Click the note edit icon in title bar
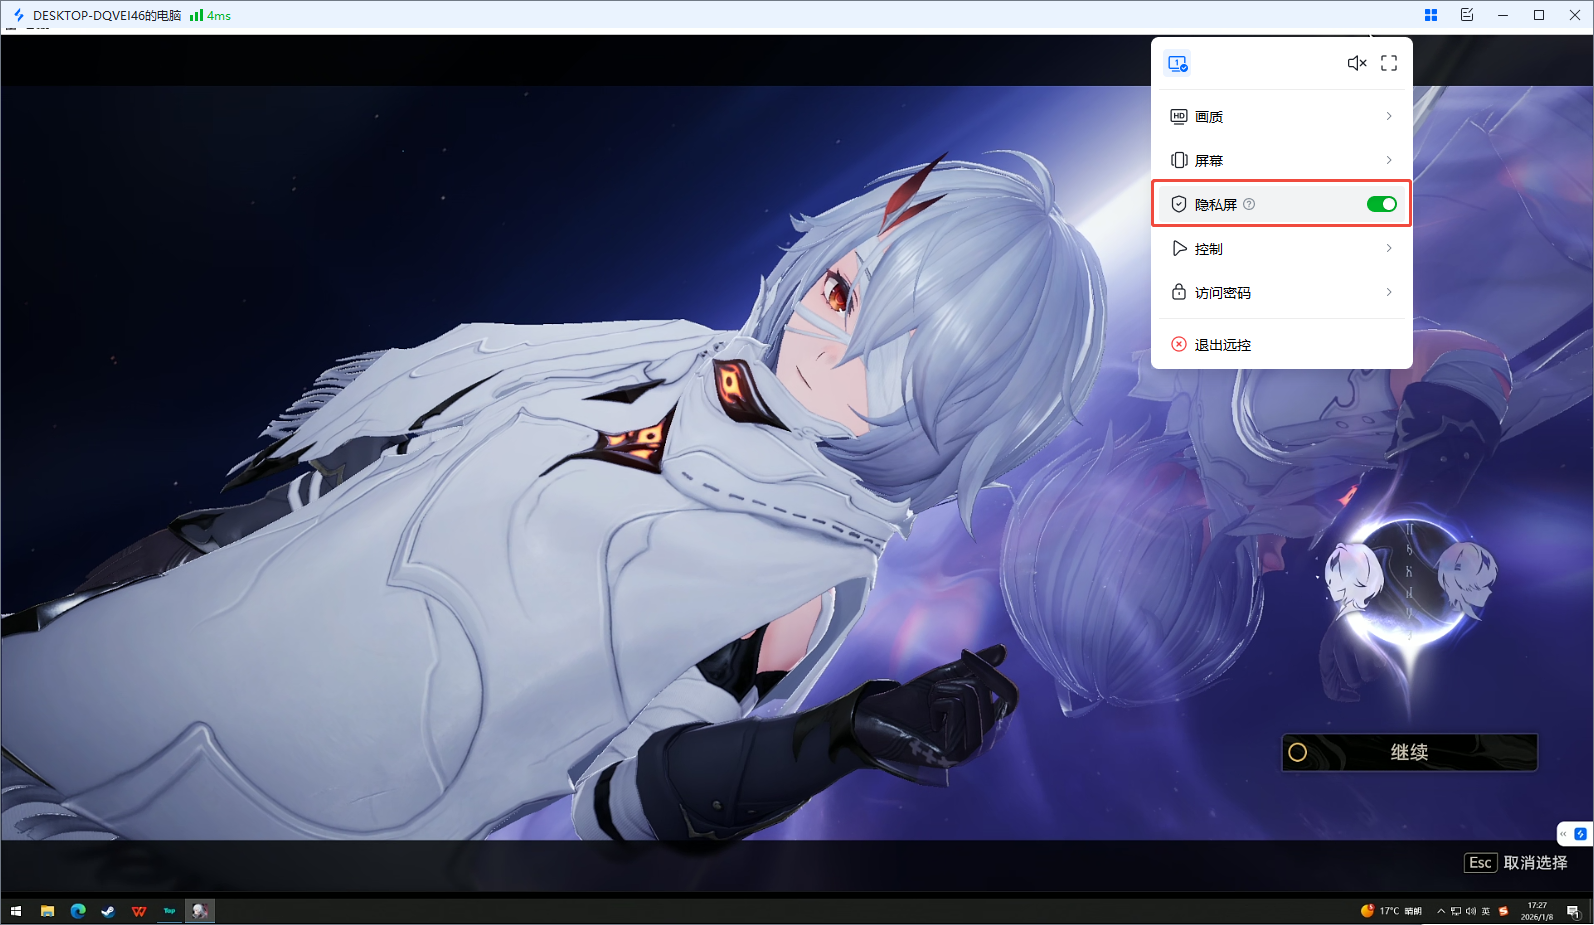1594x925 pixels. click(1467, 15)
